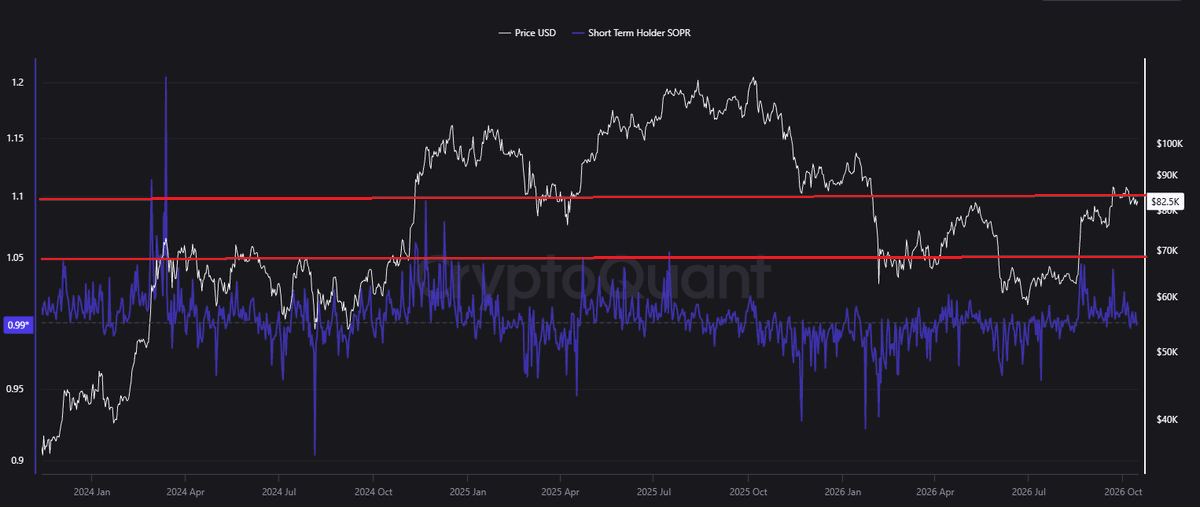The height and width of the screenshot is (507, 1200).
Task: Click the 0.99 SOPR value badge
Action: (x=19, y=325)
